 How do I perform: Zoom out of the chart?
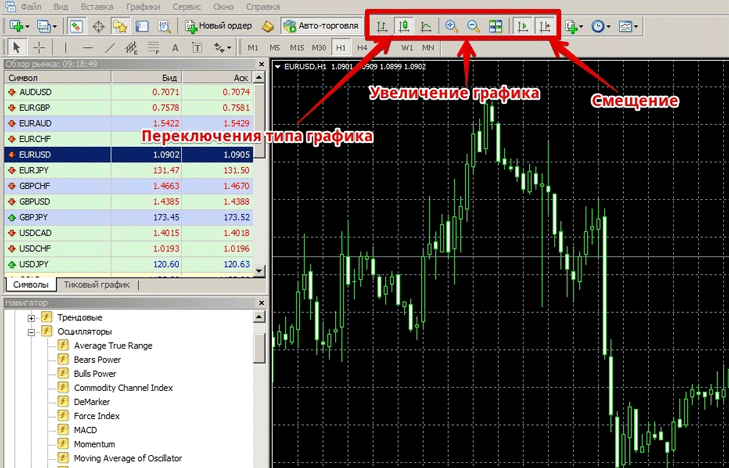point(473,27)
